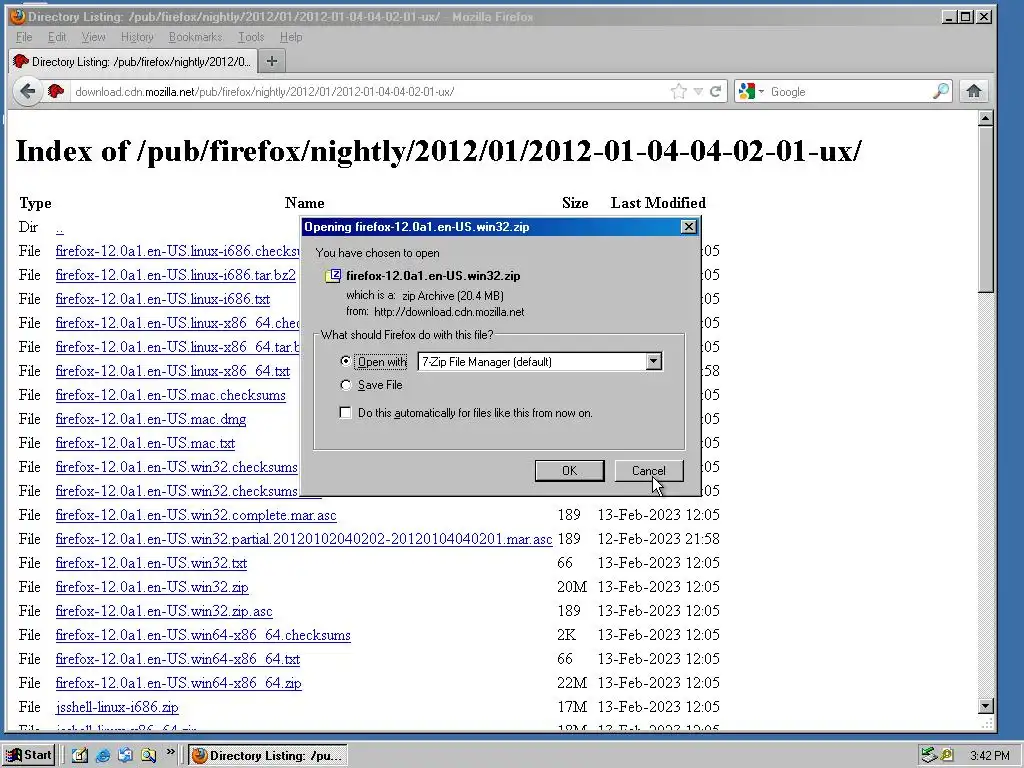
Task: Cancel the file opening dialog
Action: (648, 470)
